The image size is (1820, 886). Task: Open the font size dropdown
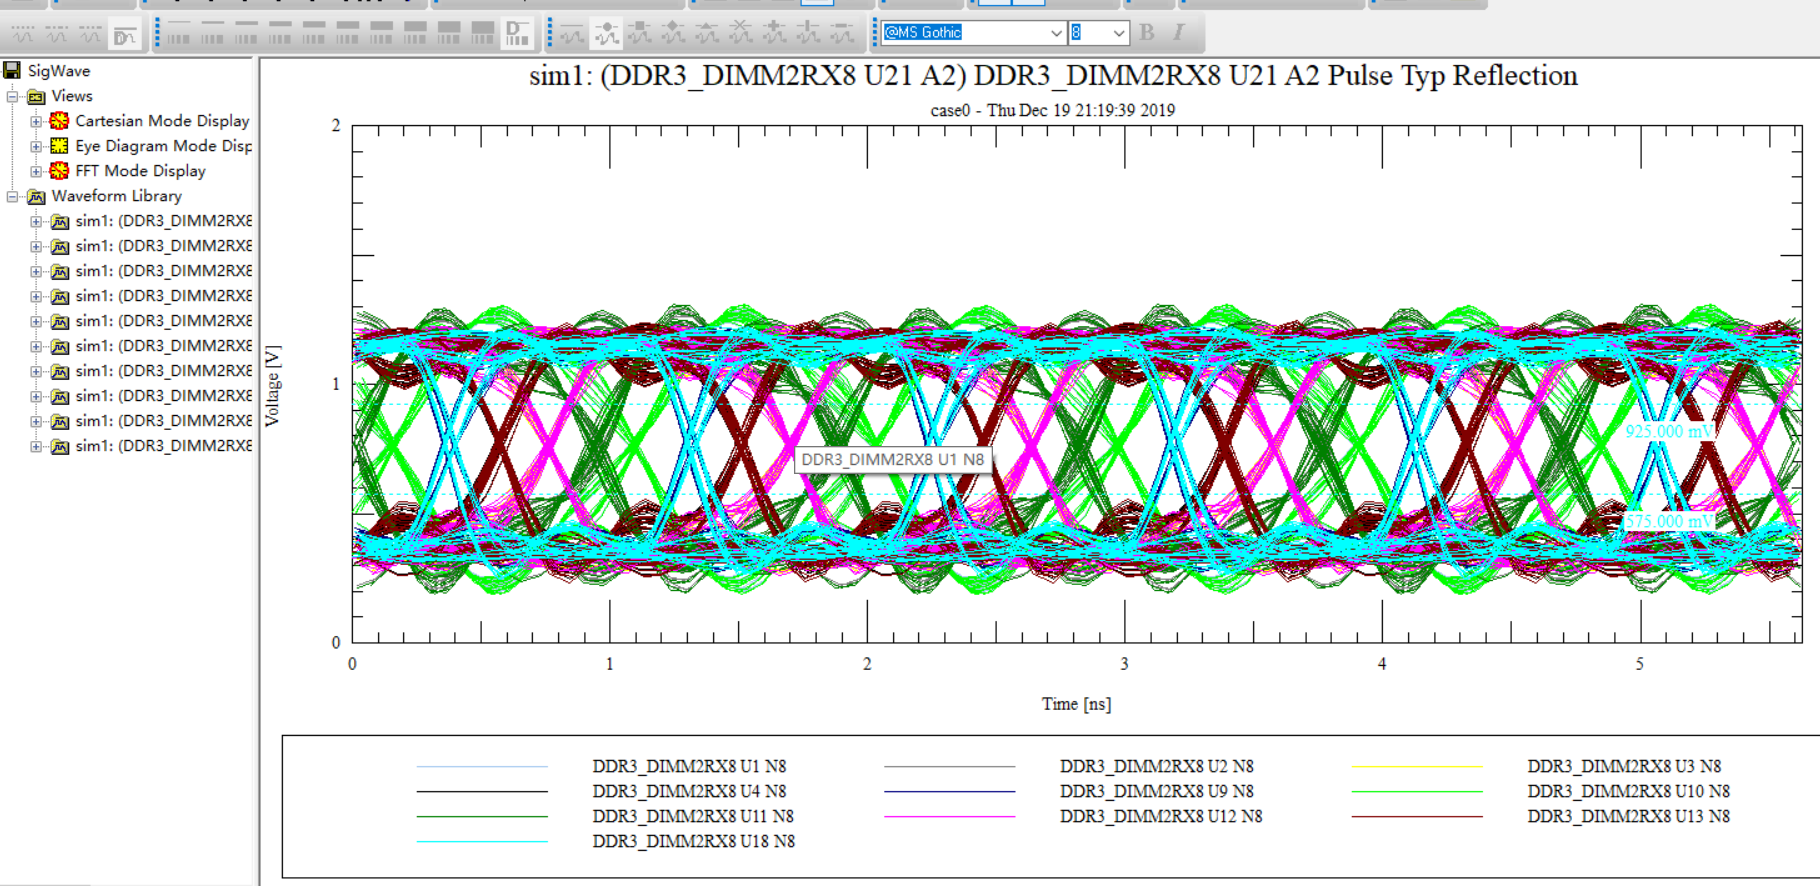click(x=1119, y=33)
